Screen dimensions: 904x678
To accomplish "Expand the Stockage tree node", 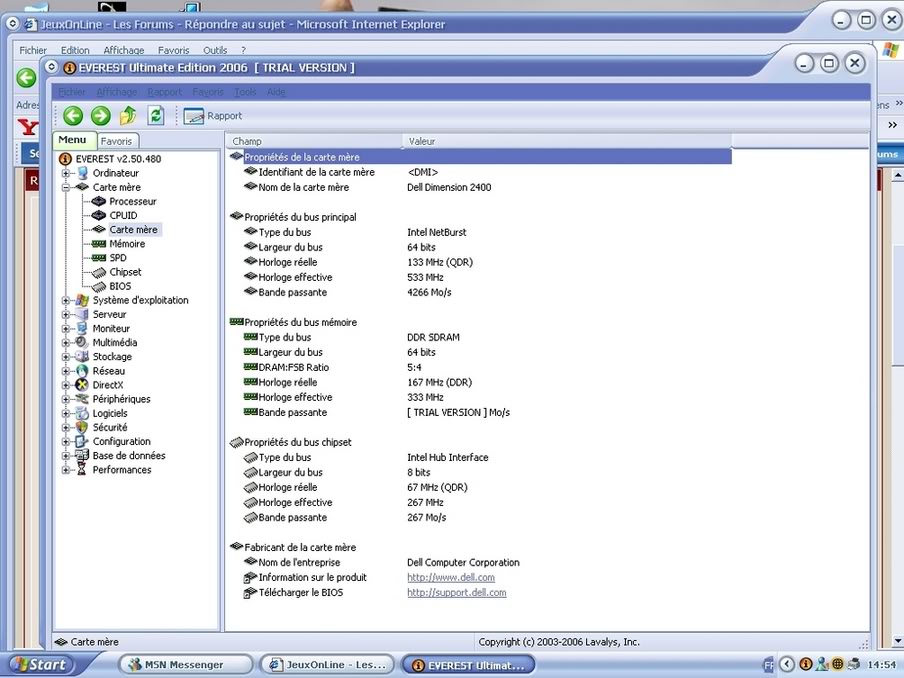I will (x=66, y=357).
